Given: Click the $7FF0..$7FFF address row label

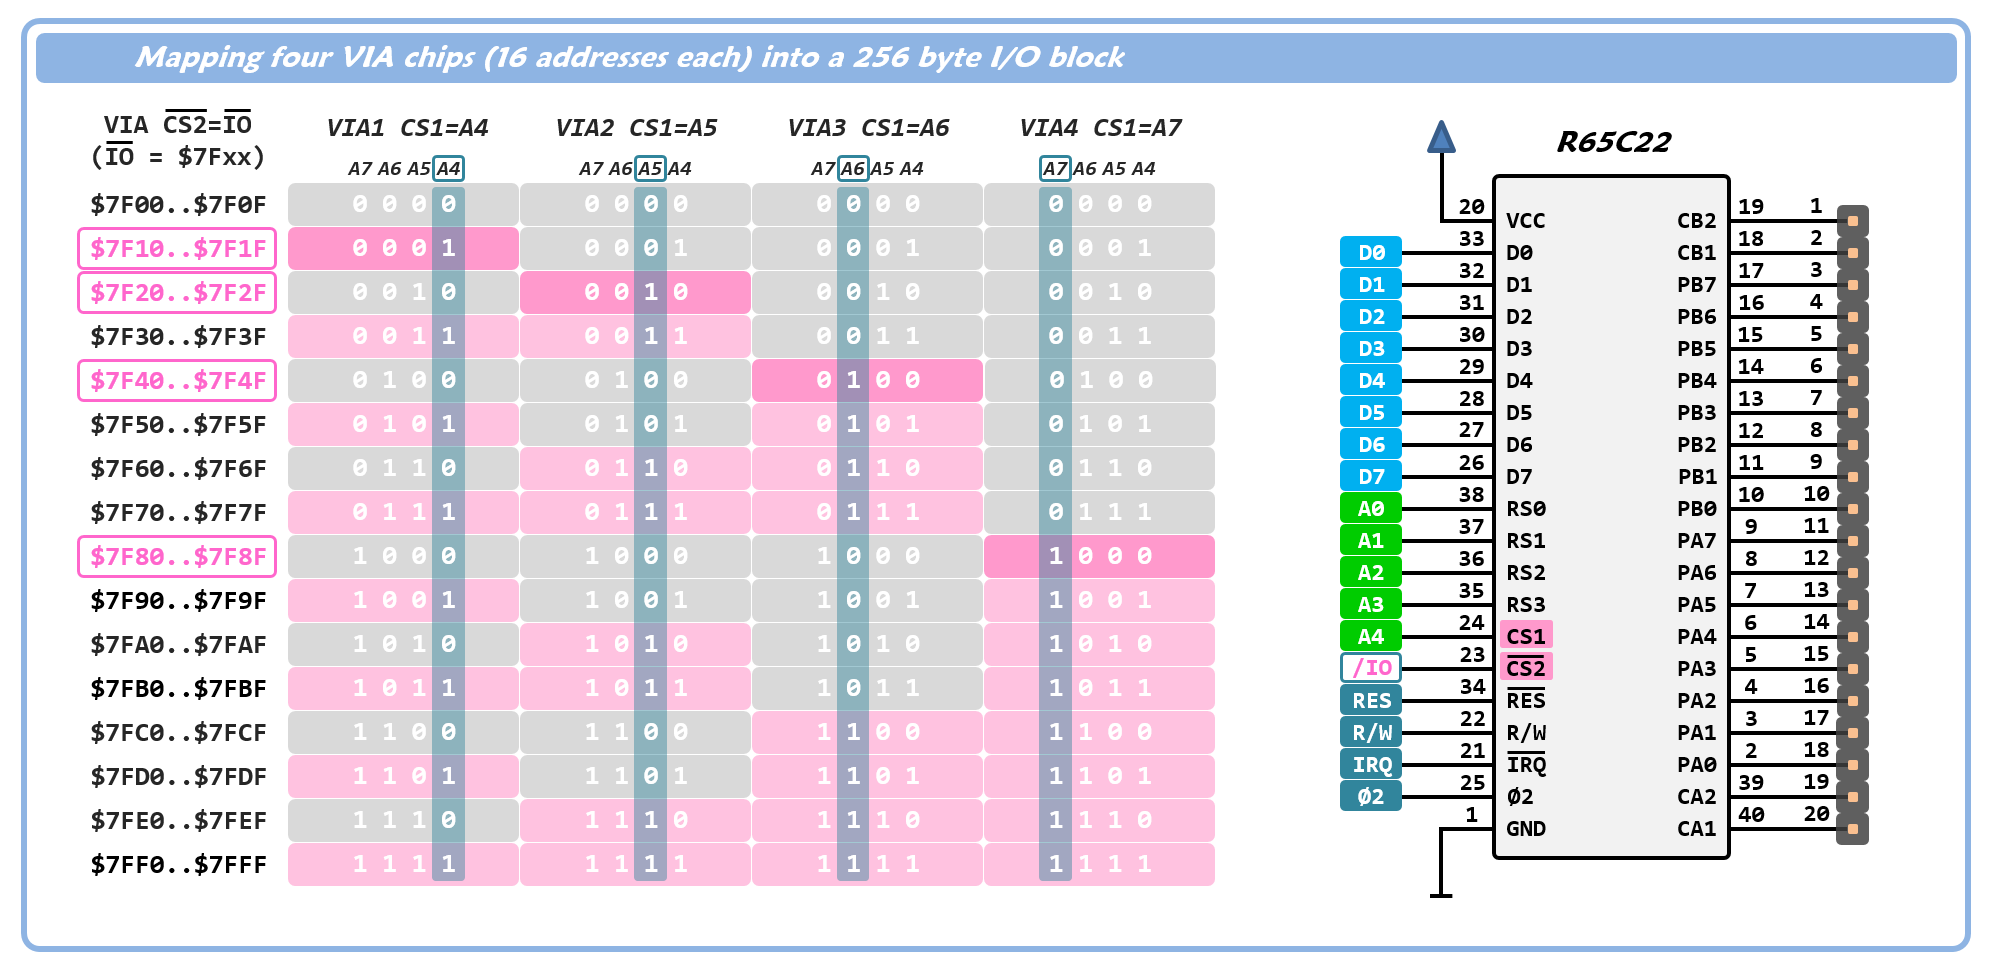Looking at the screenshot, I should point(178,865).
